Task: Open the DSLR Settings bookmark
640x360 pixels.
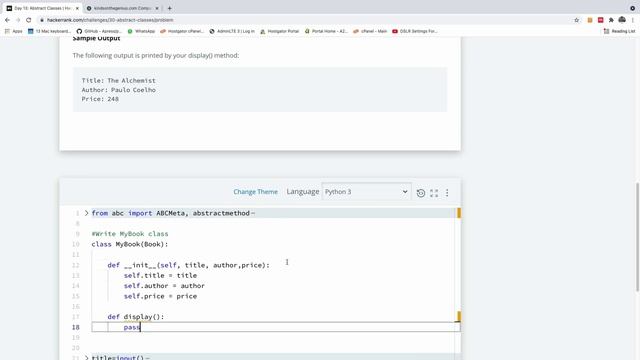Action: click(x=415, y=31)
